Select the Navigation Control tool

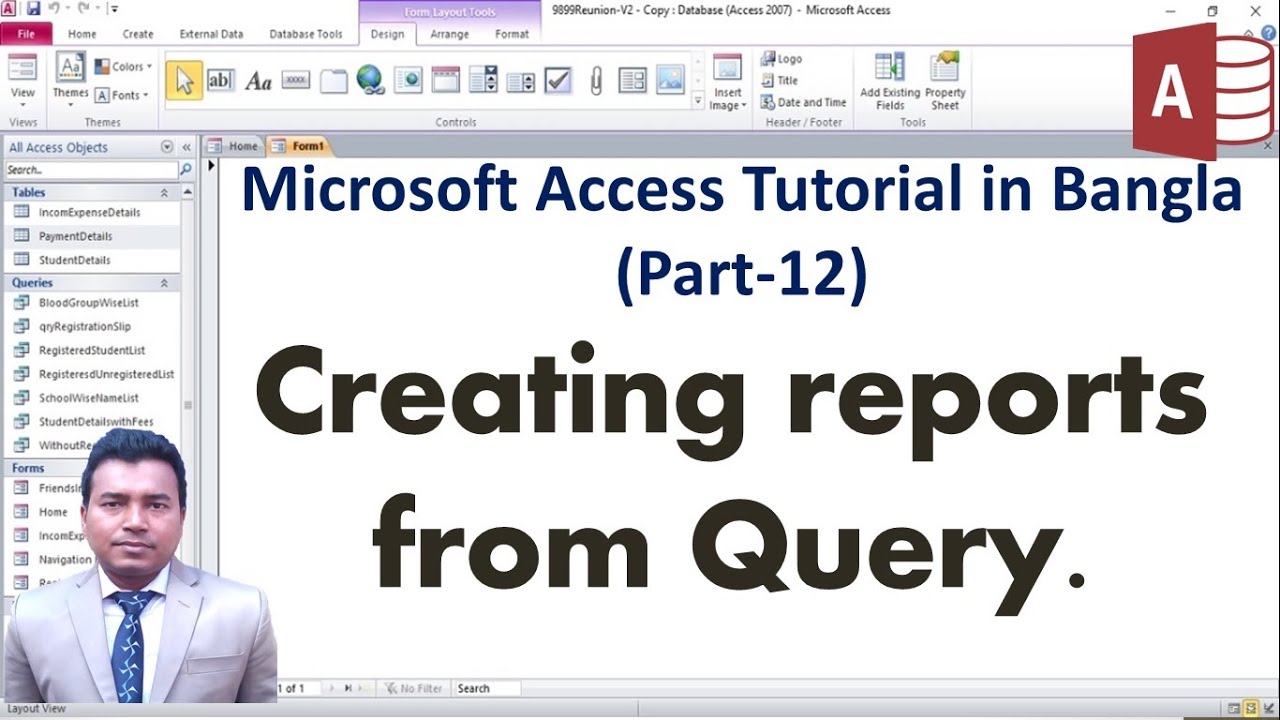[x=445, y=80]
